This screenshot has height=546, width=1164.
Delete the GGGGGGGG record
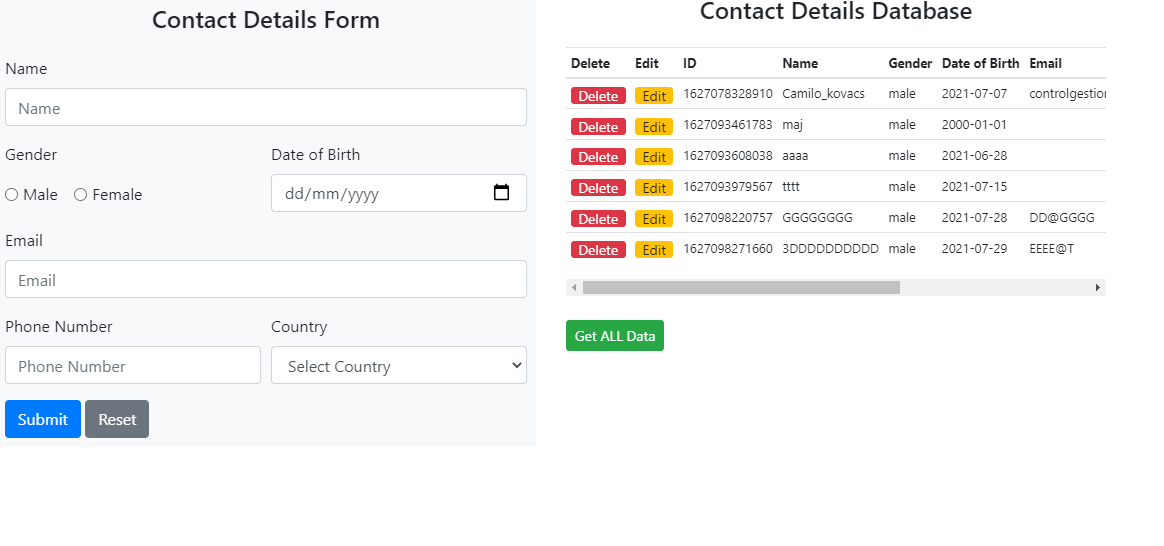click(x=598, y=219)
